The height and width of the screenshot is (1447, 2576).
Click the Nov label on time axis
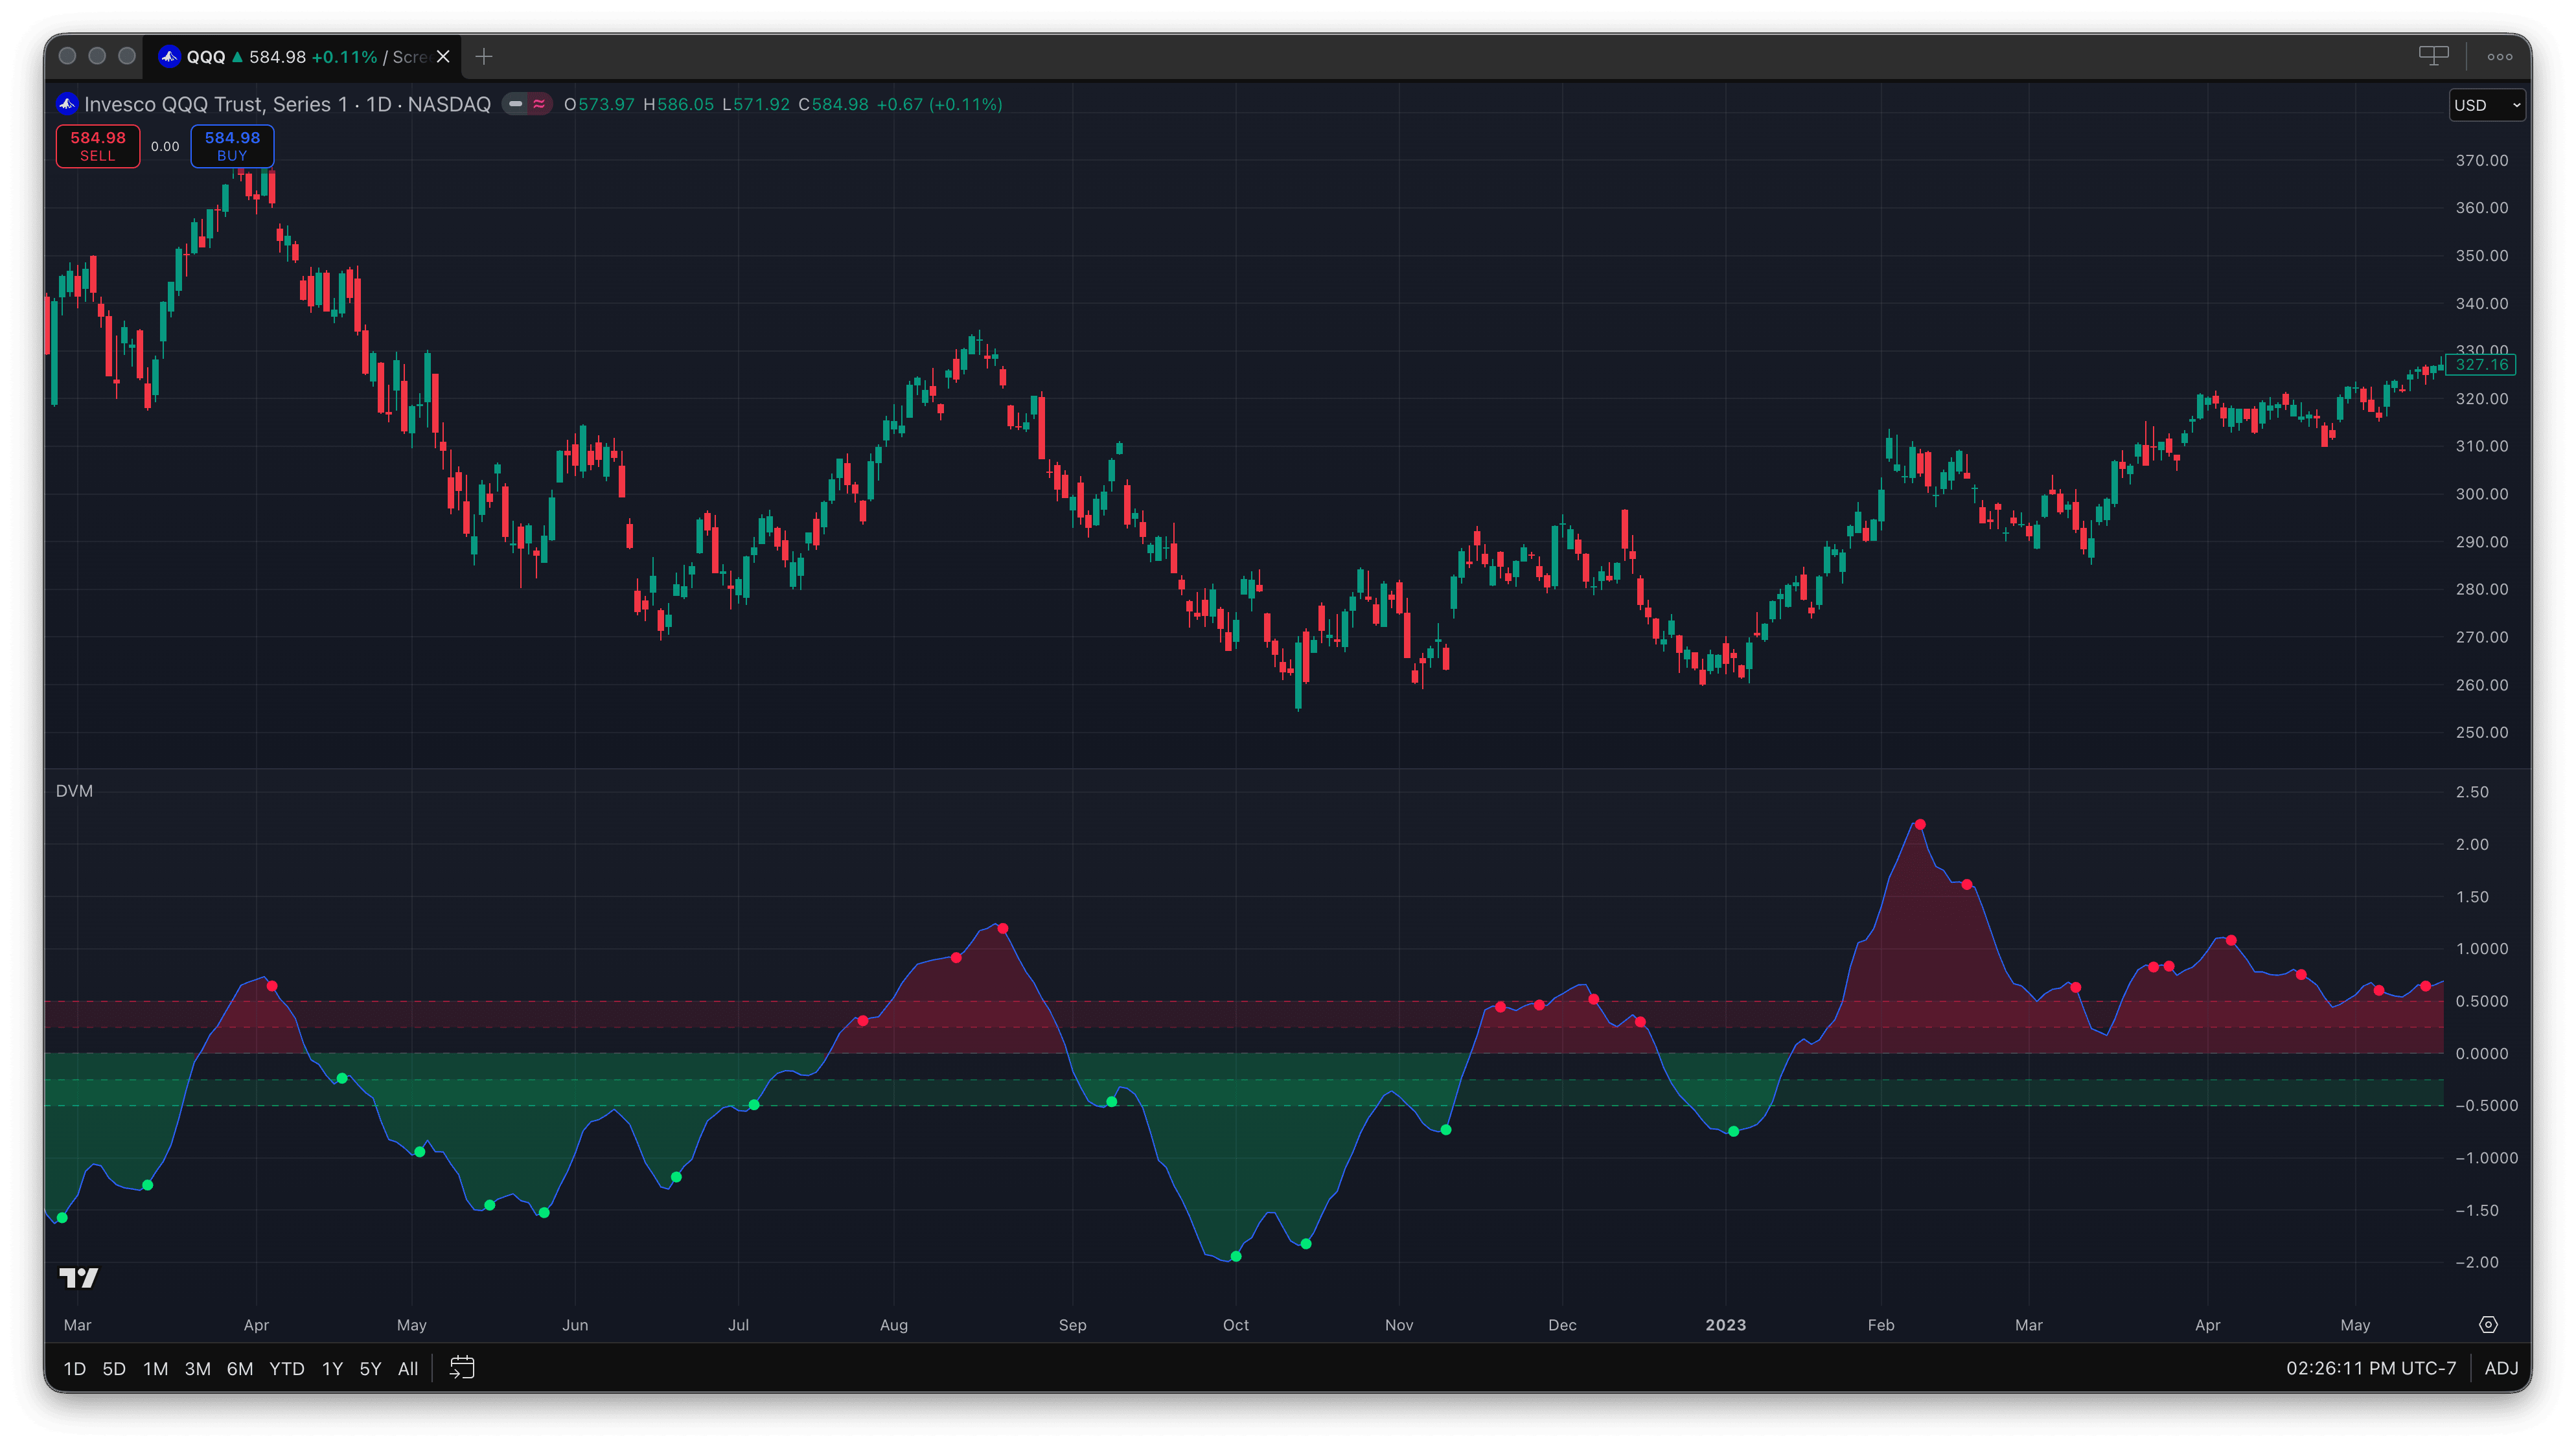click(1399, 1324)
